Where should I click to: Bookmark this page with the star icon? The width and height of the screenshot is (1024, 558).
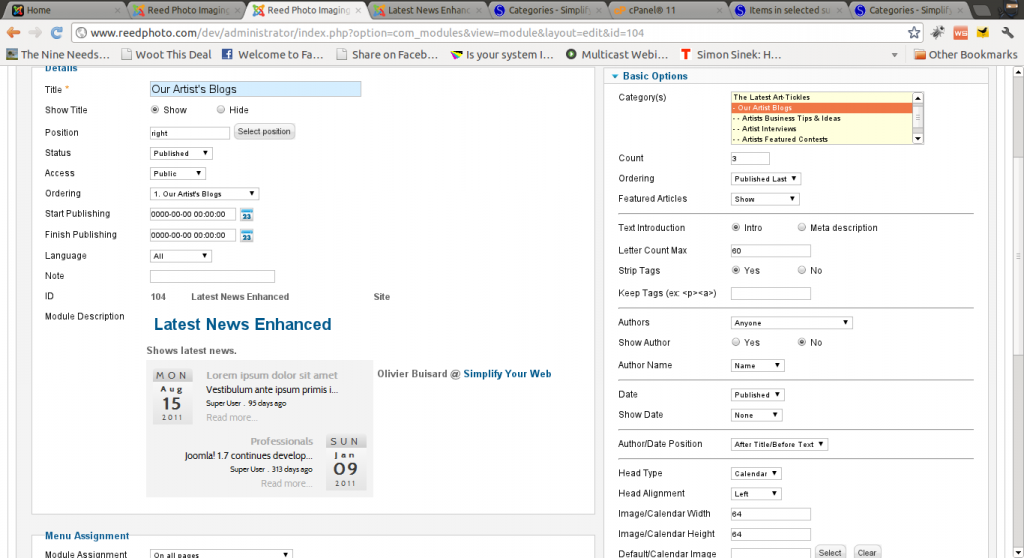click(914, 33)
